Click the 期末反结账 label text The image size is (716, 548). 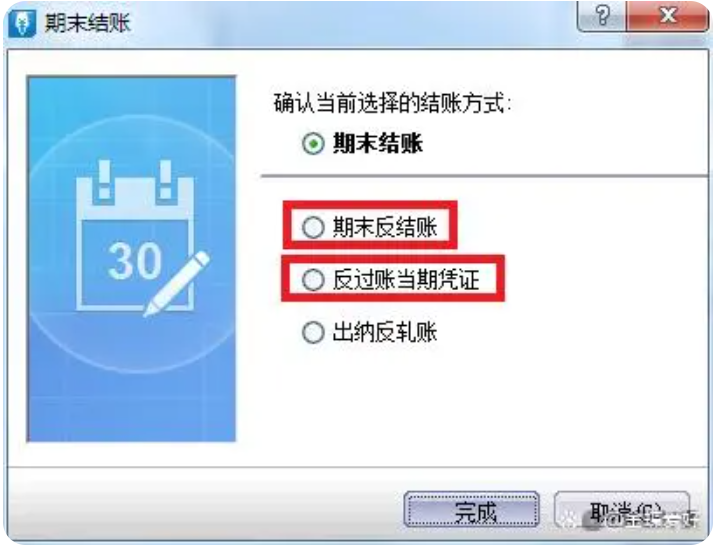click(385, 227)
